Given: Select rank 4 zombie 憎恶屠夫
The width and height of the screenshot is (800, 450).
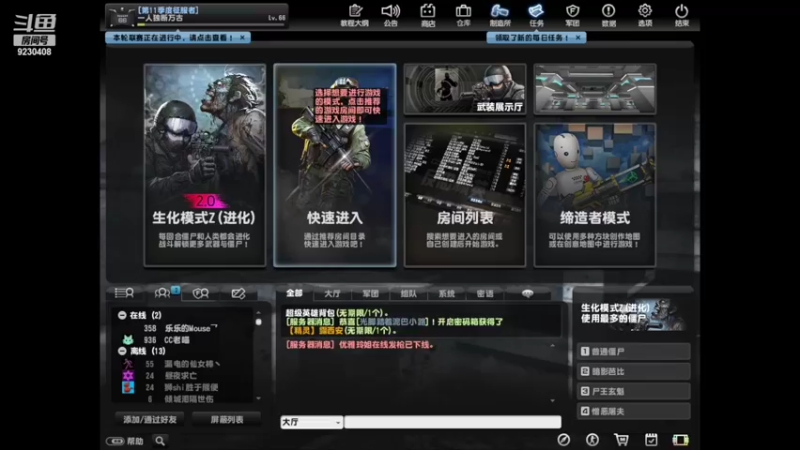Looking at the screenshot, I should 633,411.
